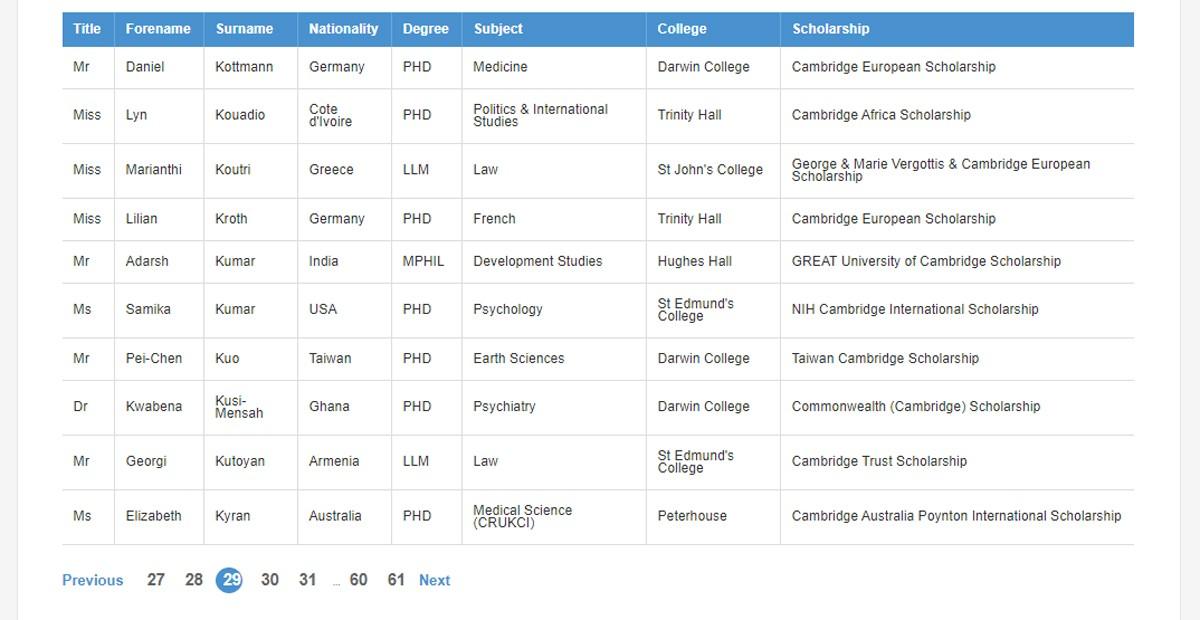Go to the Previous page
This screenshot has height=620, width=1200.
point(92,580)
